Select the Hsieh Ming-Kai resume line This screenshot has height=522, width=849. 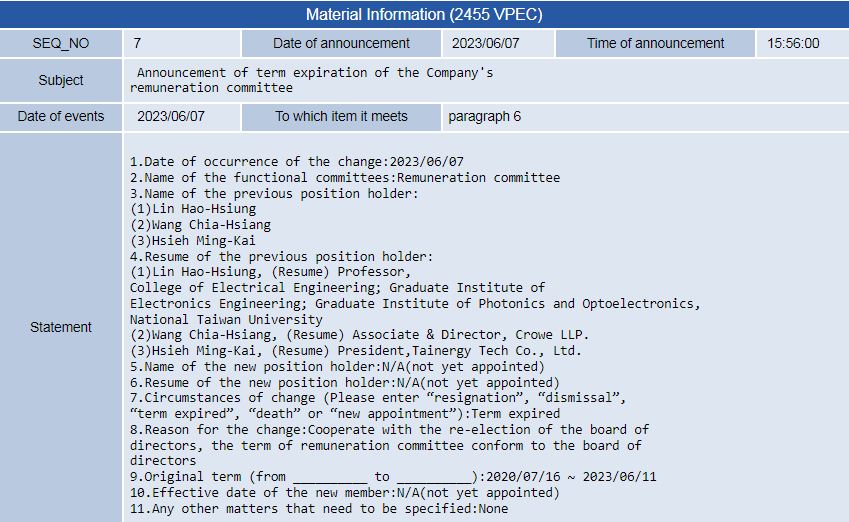point(356,350)
